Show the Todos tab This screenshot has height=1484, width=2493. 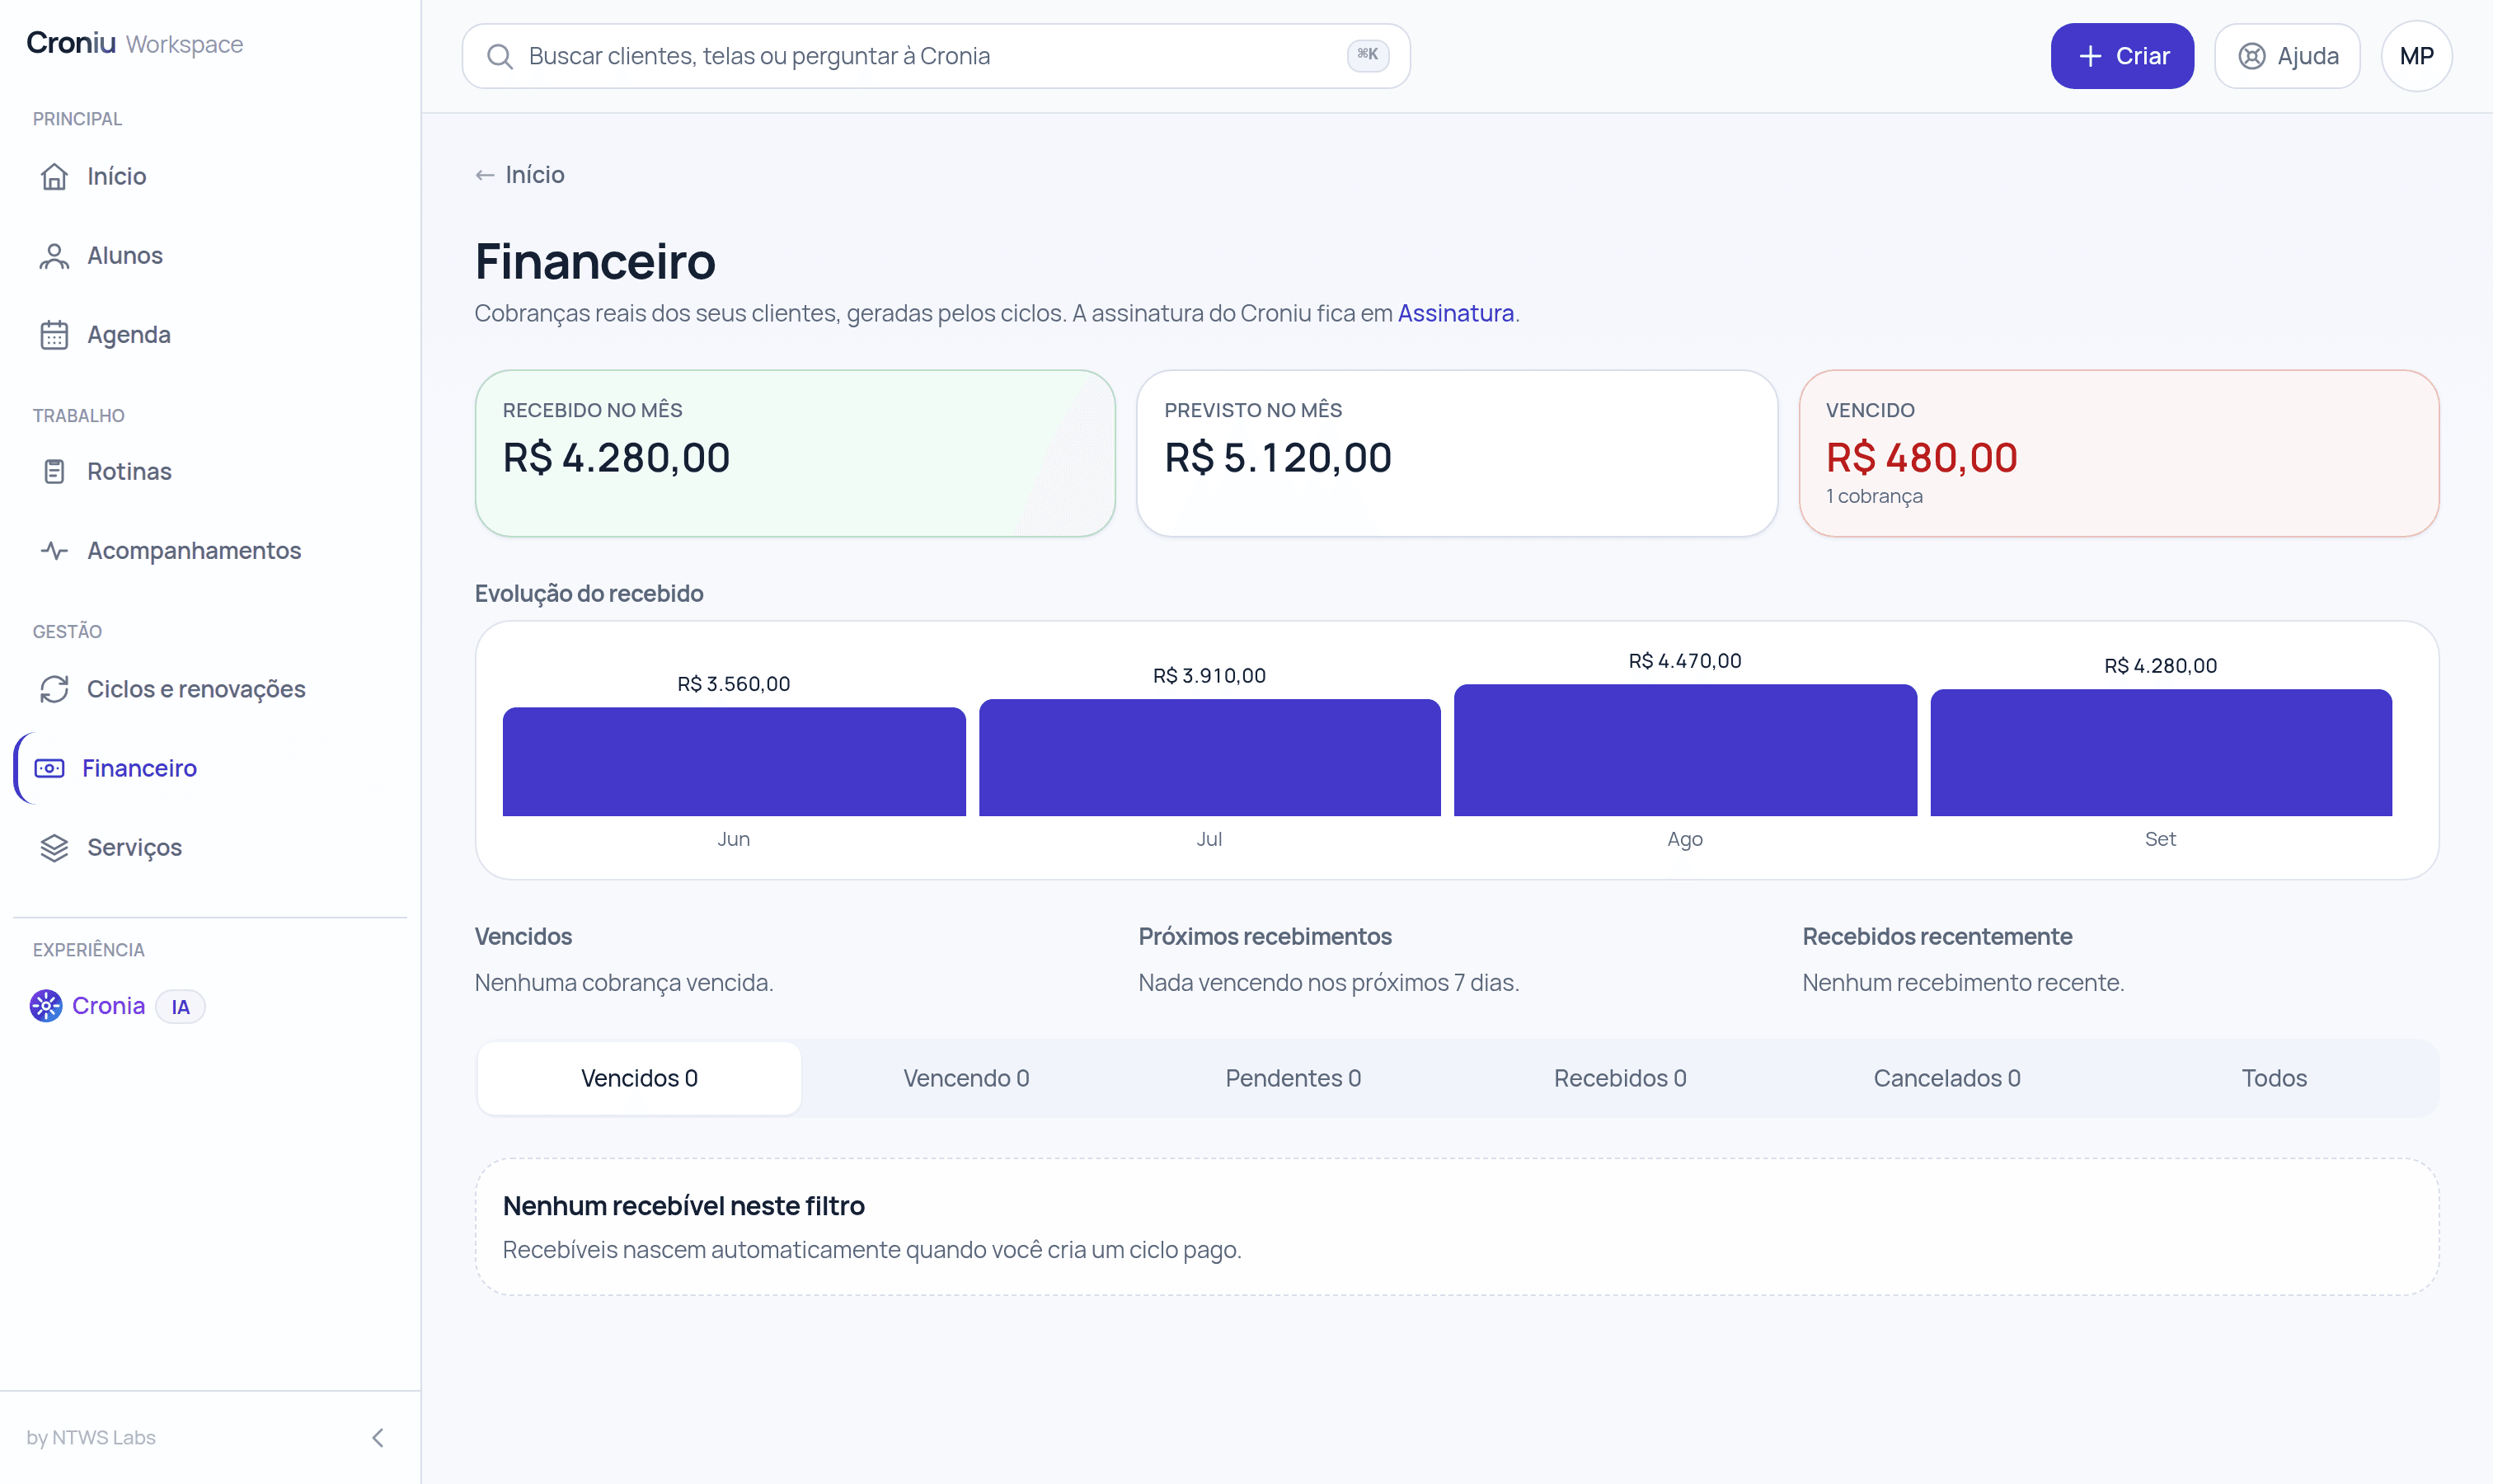(2274, 1078)
